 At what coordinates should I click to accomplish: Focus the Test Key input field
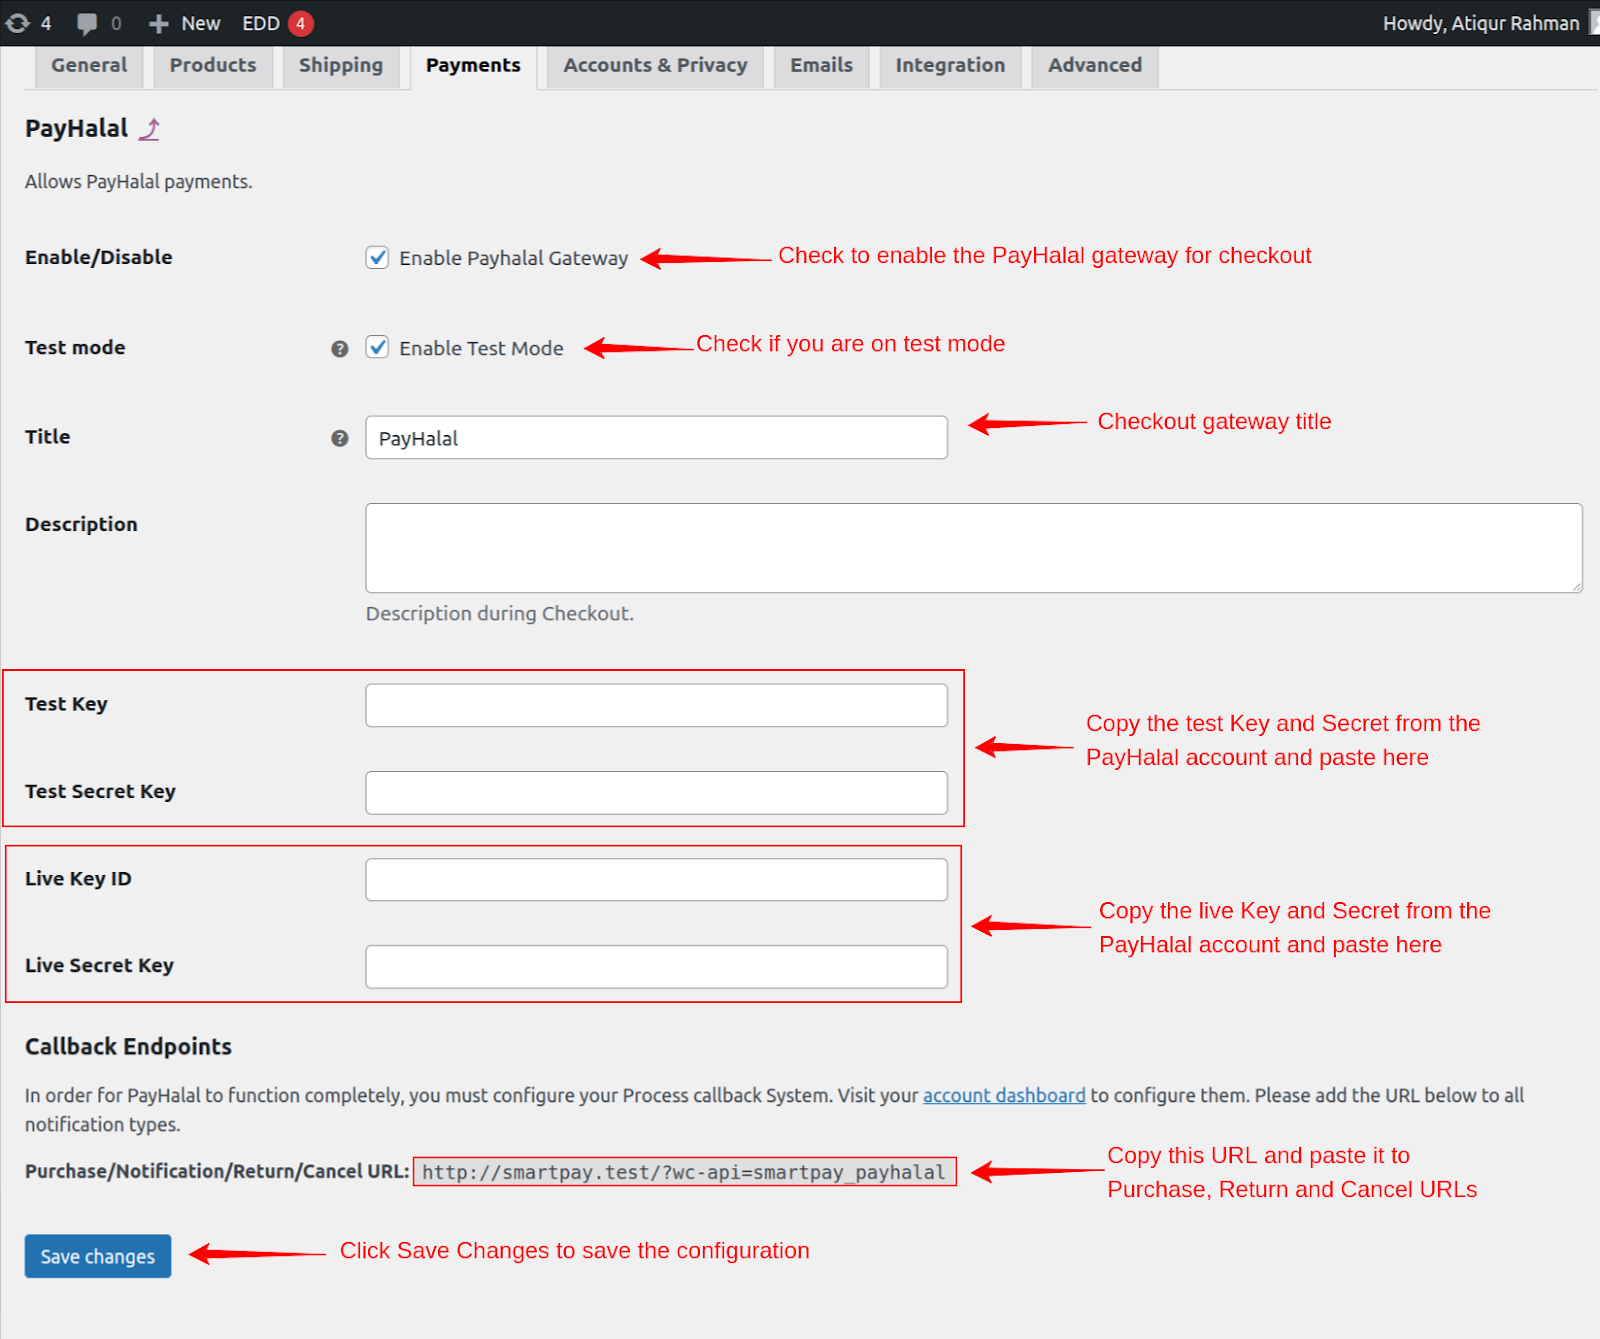tap(656, 705)
